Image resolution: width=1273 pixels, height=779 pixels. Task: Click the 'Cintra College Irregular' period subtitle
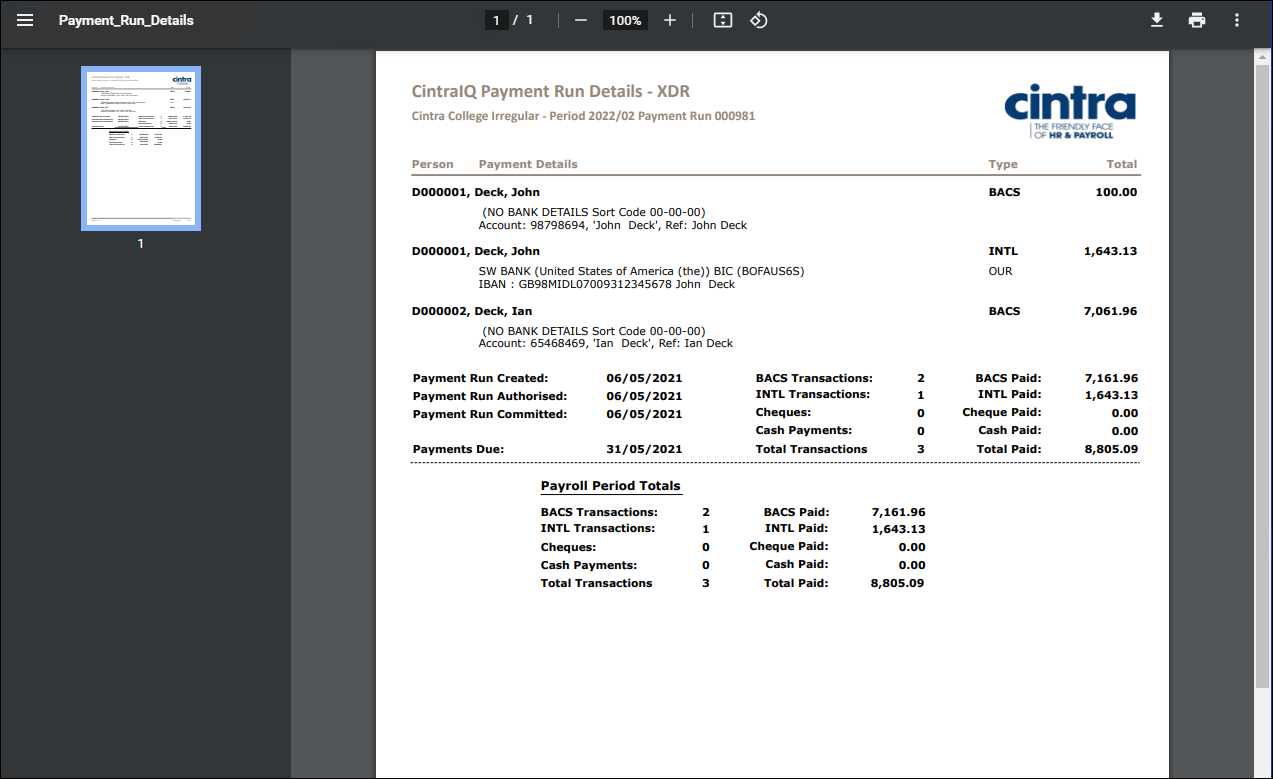click(x=583, y=116)
